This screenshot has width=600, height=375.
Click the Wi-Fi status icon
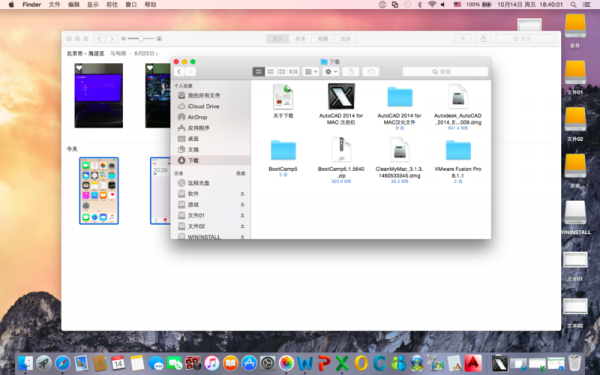coord(432,5)
